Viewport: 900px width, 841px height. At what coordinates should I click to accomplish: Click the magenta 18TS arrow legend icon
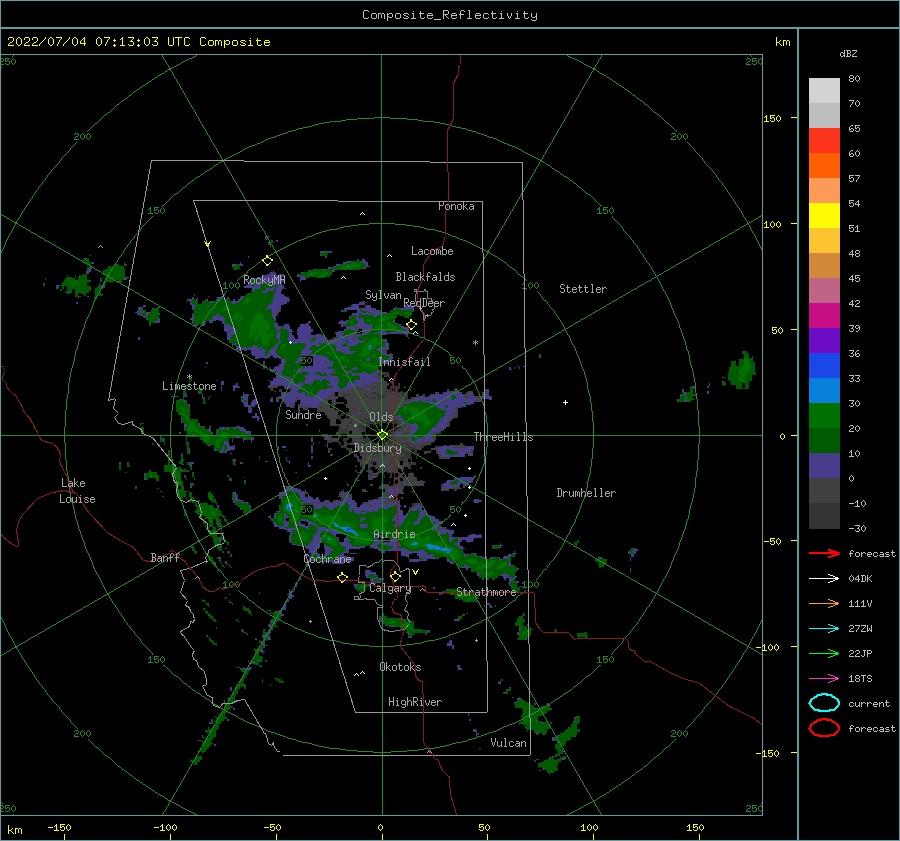(x=824, y=679)
